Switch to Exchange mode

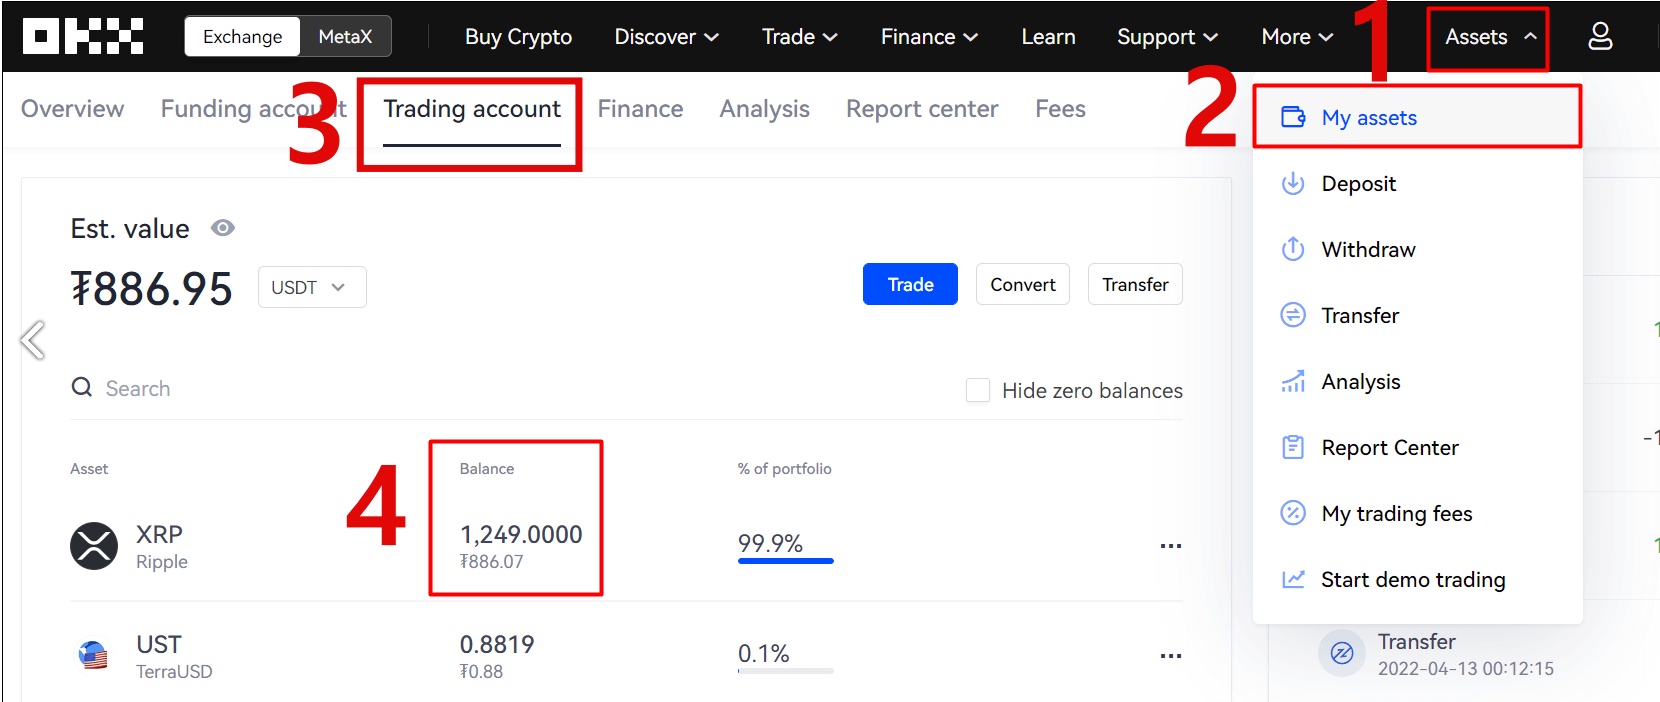tap(243, 37)
